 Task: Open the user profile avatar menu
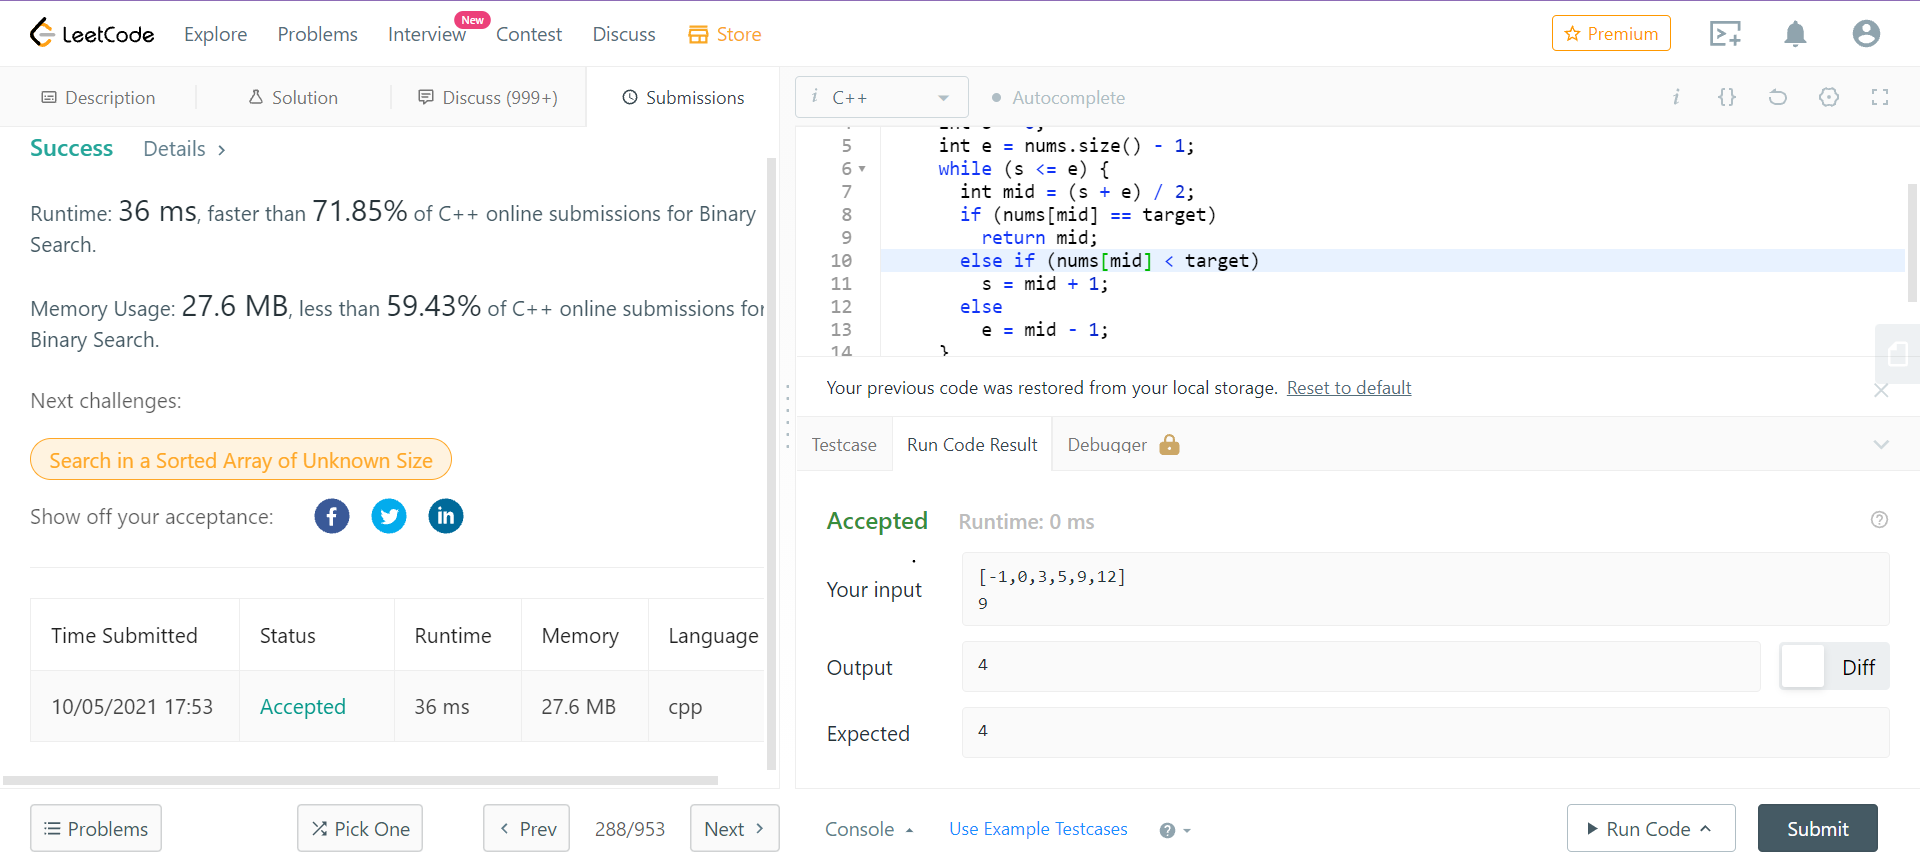click(1866, 34)
